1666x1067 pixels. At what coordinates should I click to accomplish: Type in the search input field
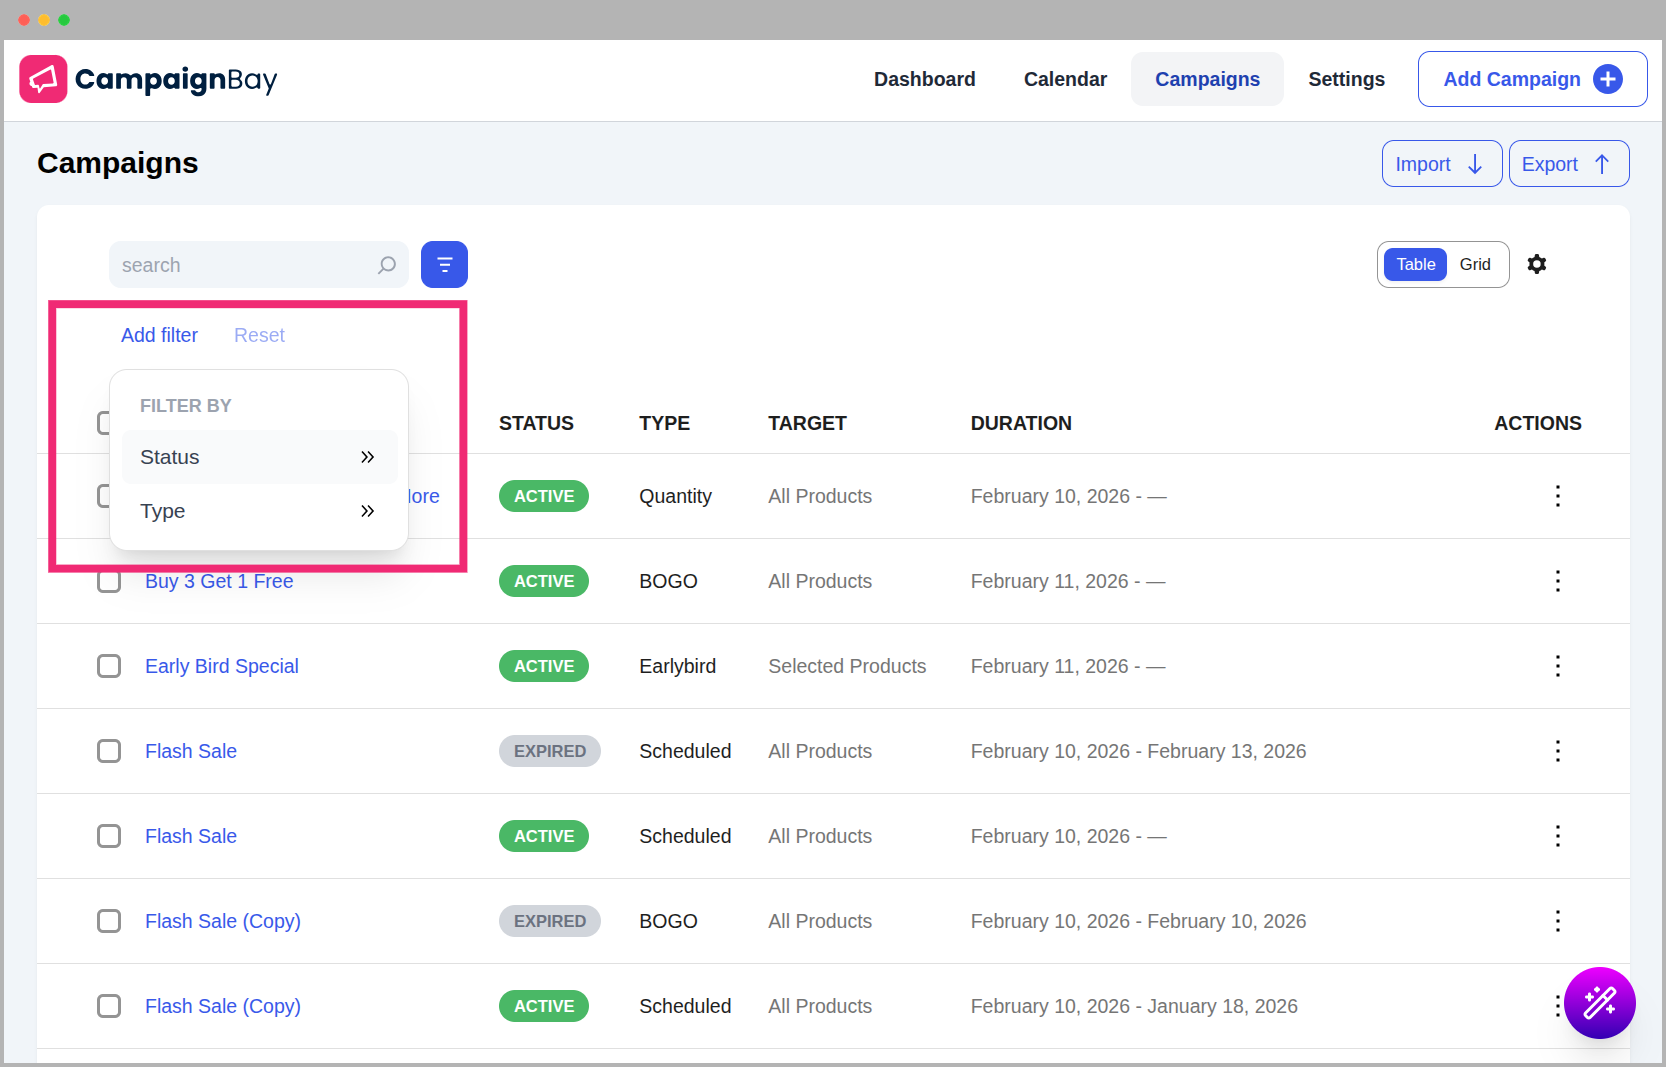click(240, 265)
